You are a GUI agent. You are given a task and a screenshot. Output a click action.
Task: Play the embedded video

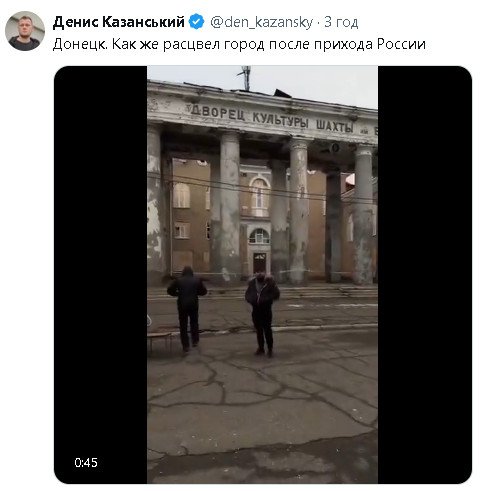(263, 274)
